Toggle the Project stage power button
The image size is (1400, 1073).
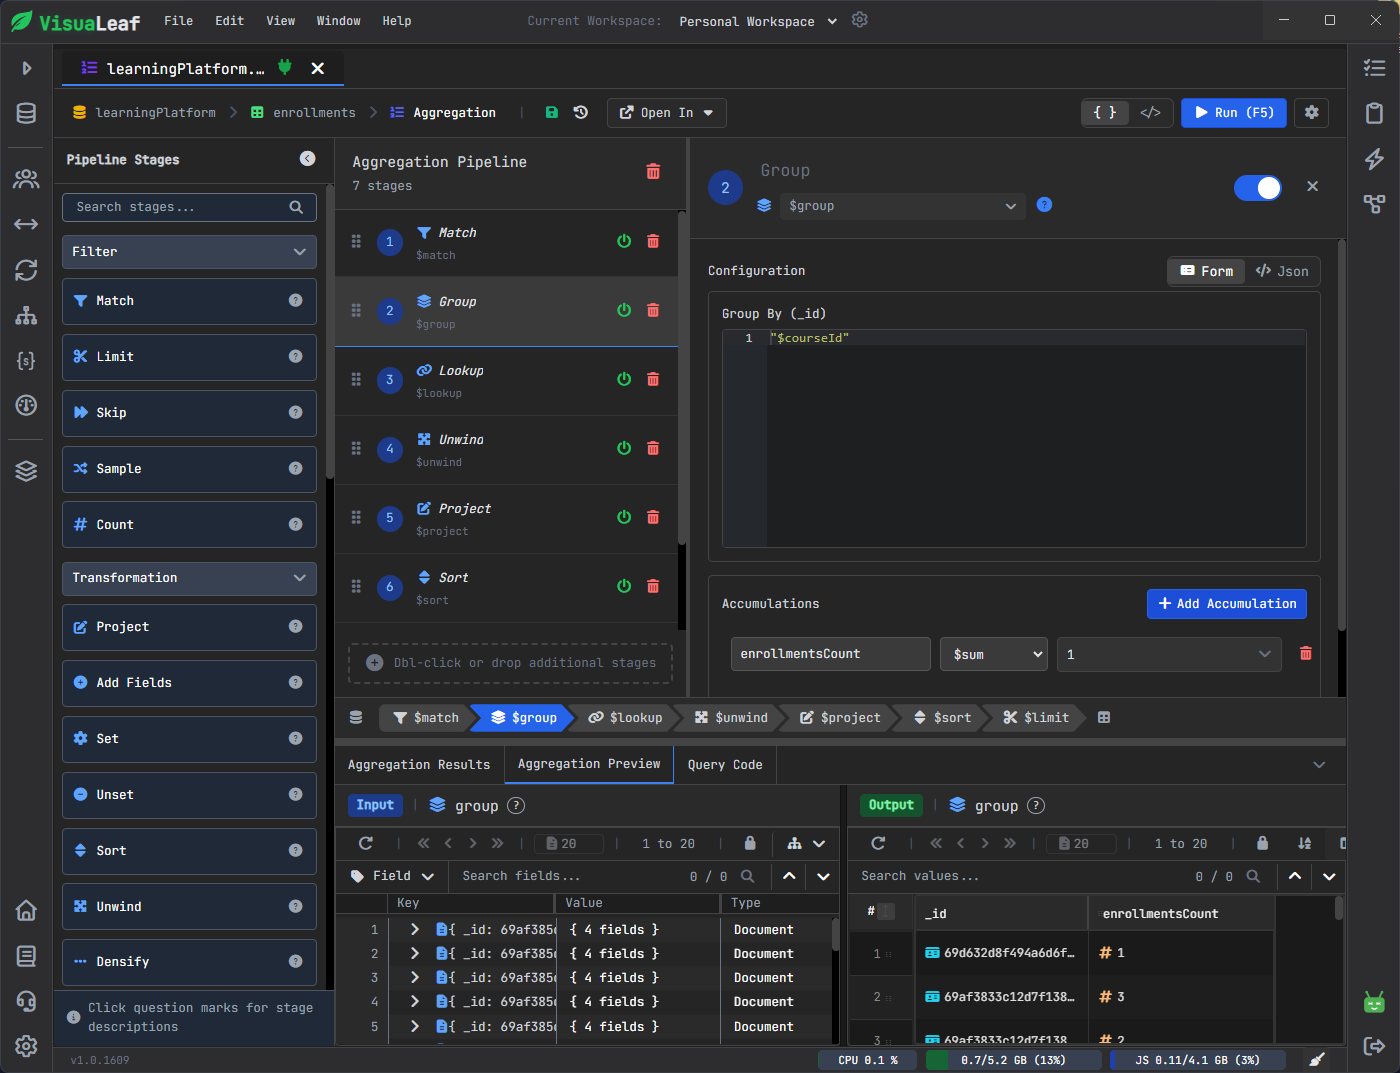click(x=624, y=517)
